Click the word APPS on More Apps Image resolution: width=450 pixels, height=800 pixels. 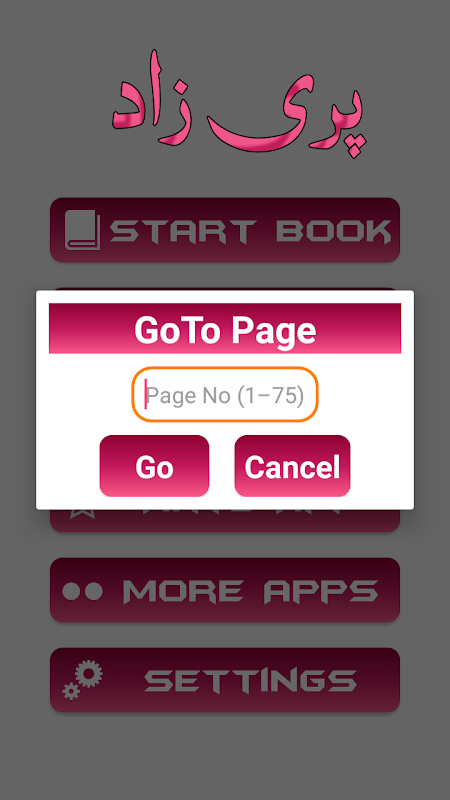coord(321,591)
